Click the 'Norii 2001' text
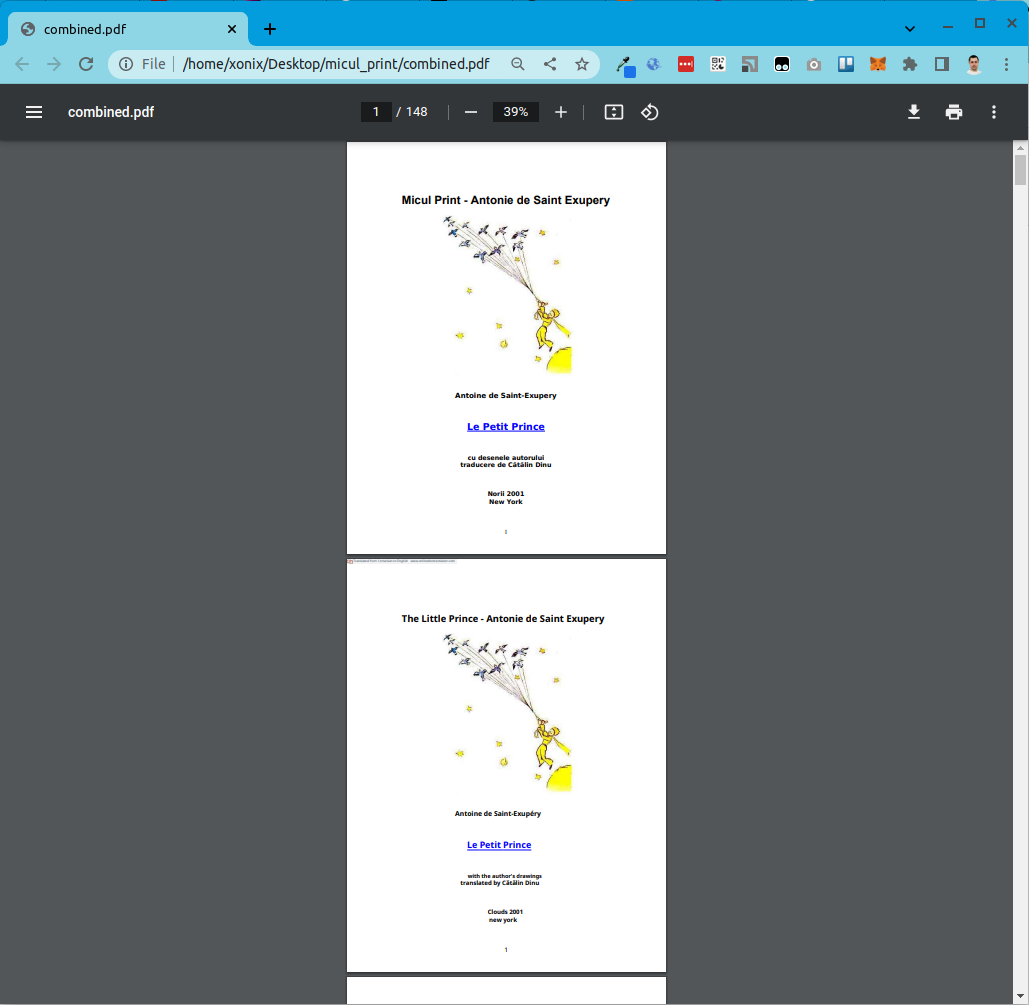The image size is (1029, 1005). 505,494
